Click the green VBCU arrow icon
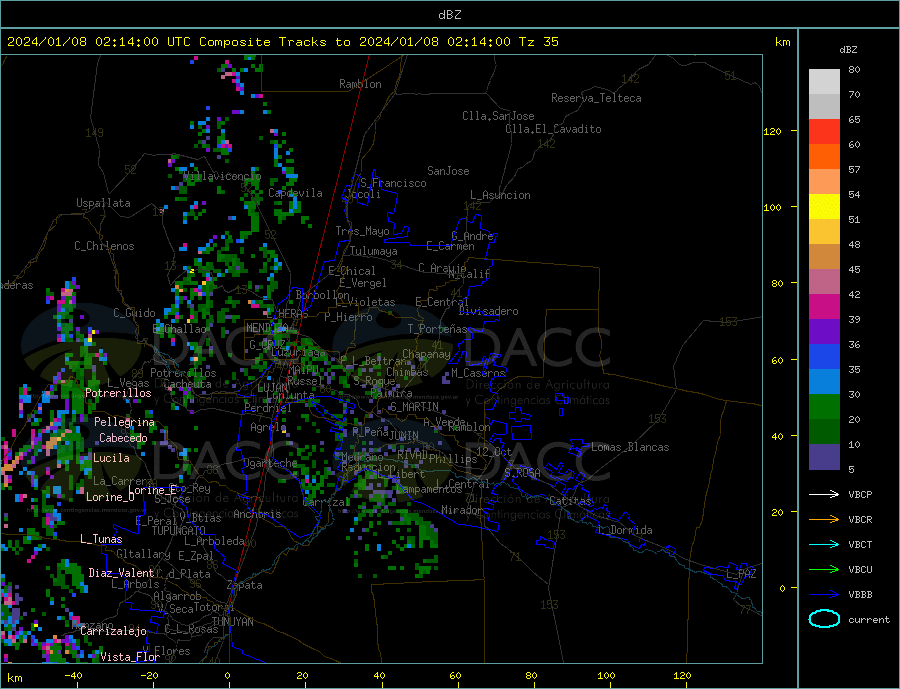 (x=824, y=569)
